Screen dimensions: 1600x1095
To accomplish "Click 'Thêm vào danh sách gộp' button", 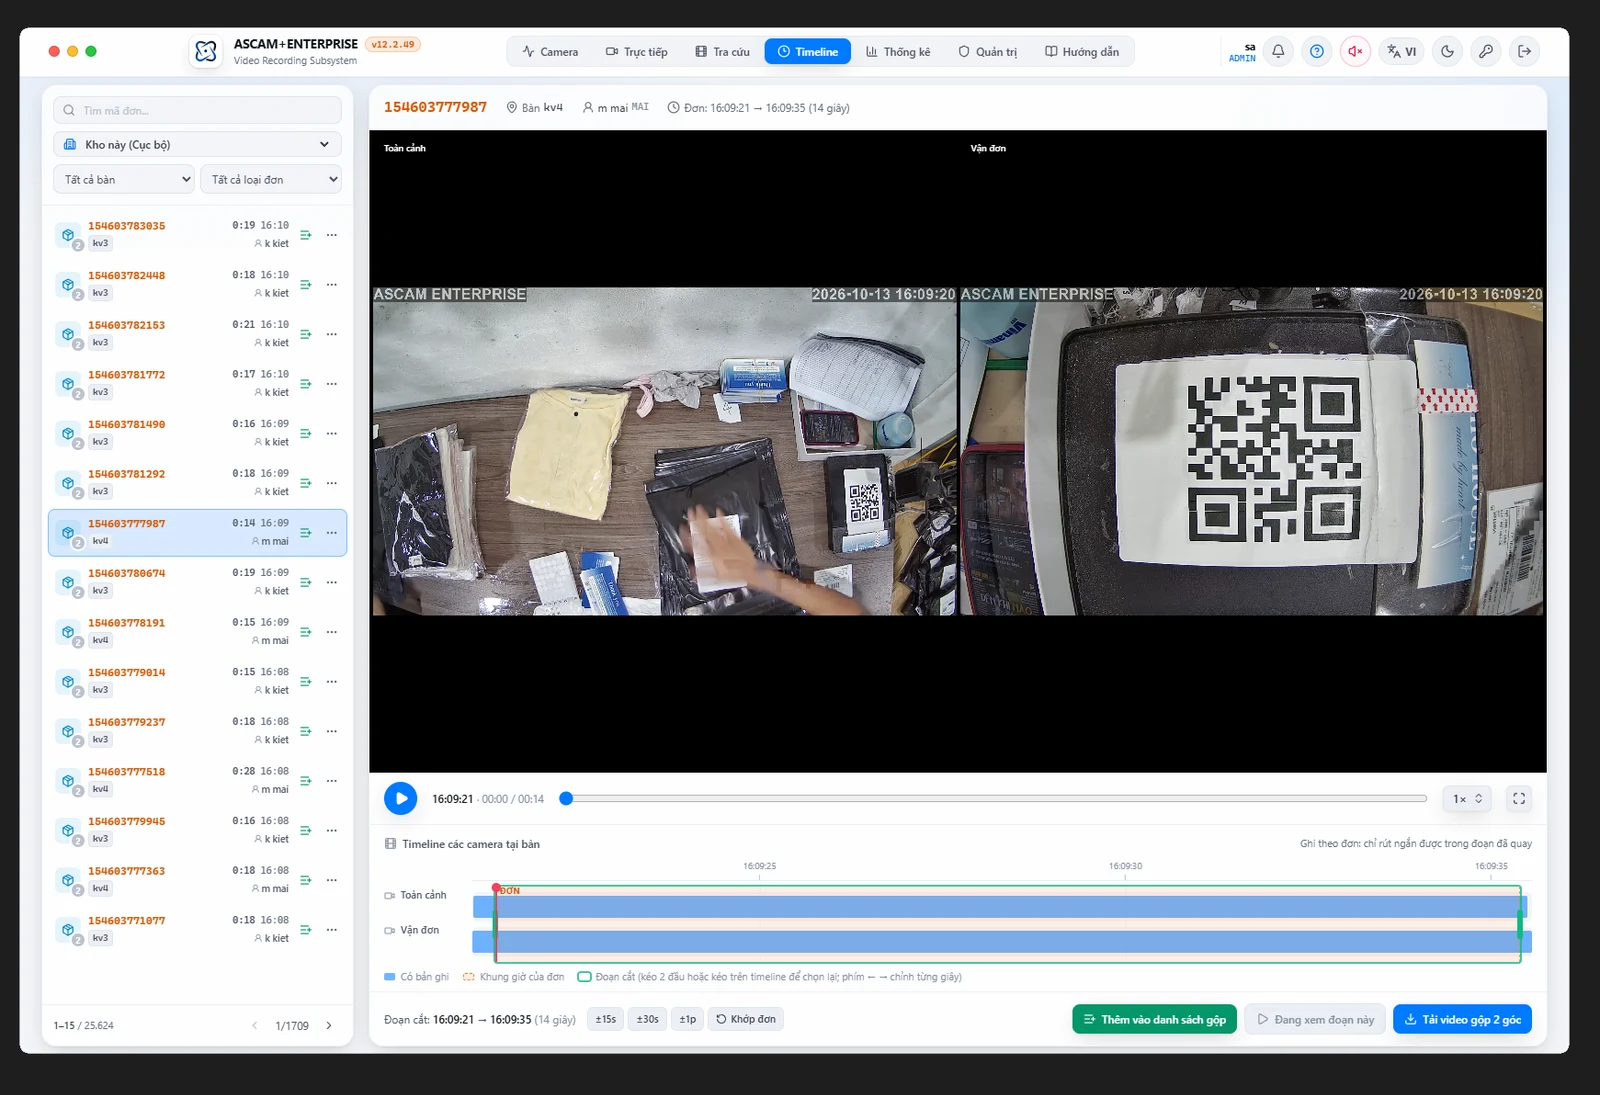I will tap(1155, 1020).
